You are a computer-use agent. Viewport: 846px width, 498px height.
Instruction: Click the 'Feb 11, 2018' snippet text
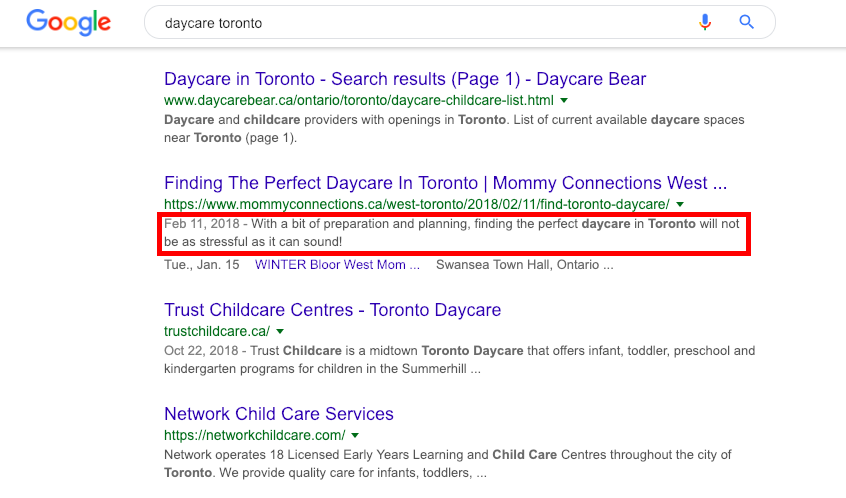[202, 224]
